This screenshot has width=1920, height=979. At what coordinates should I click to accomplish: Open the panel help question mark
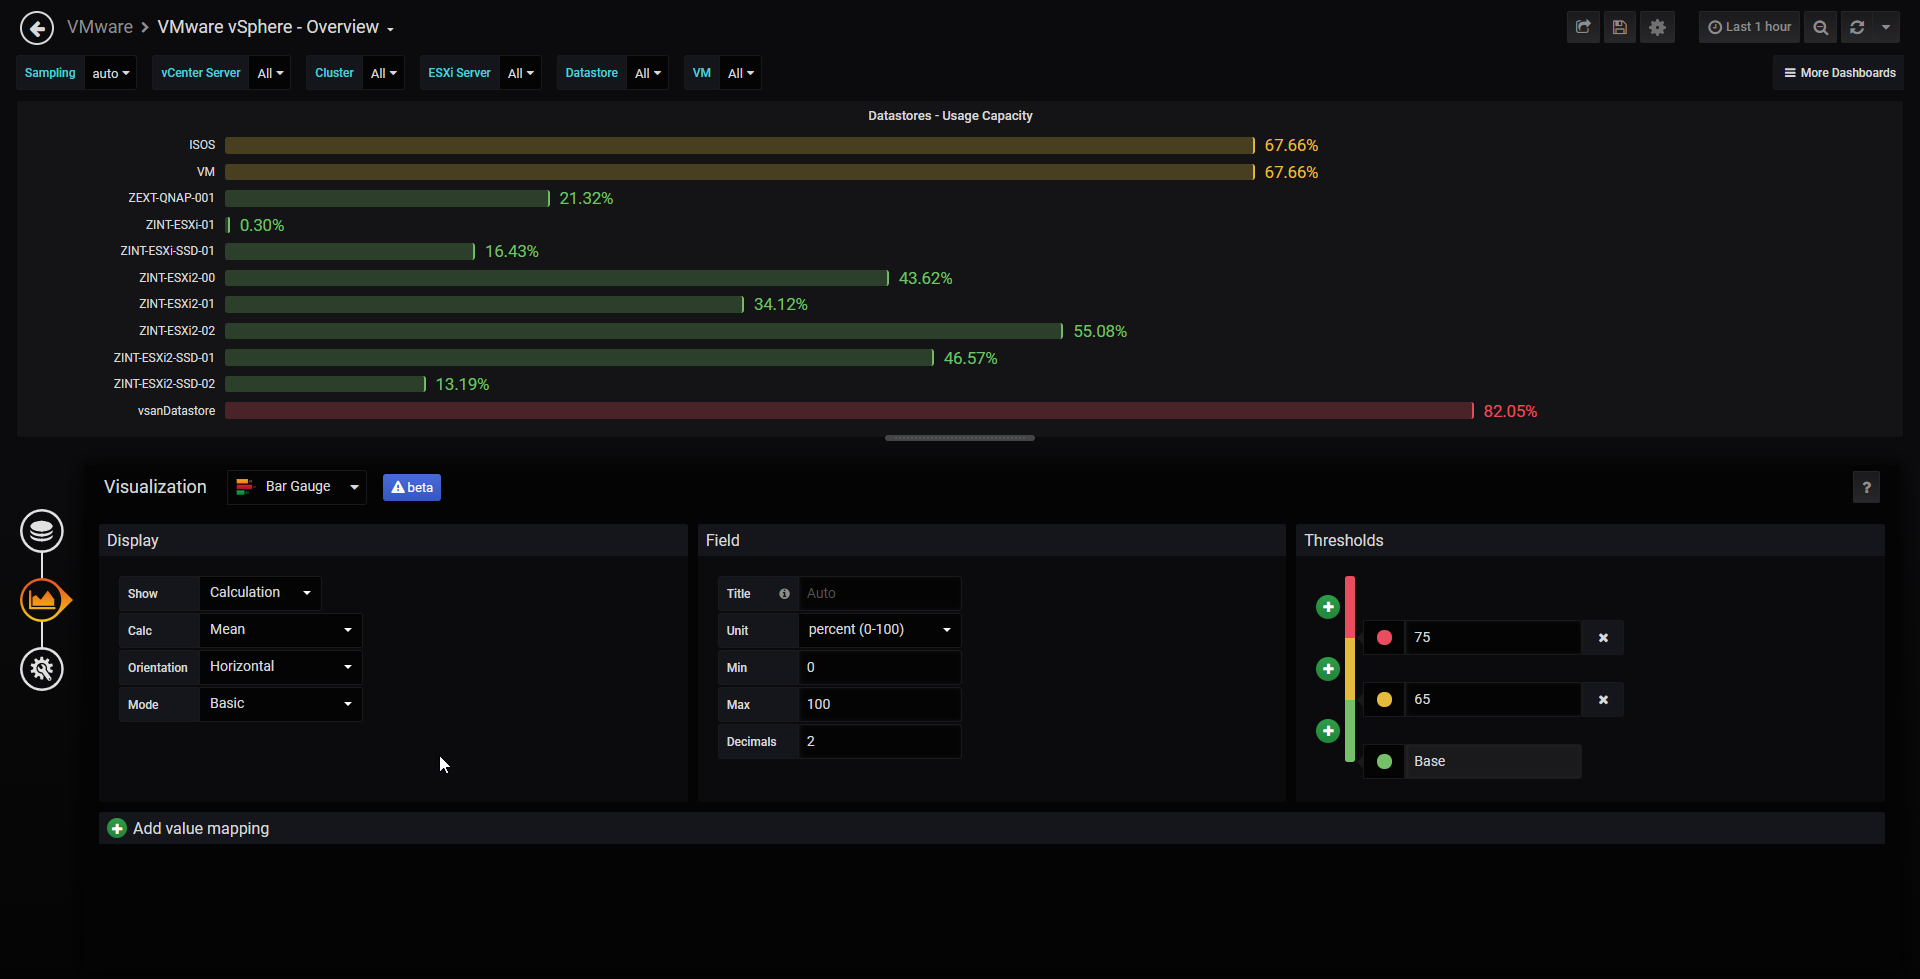tap(1866, 487)
